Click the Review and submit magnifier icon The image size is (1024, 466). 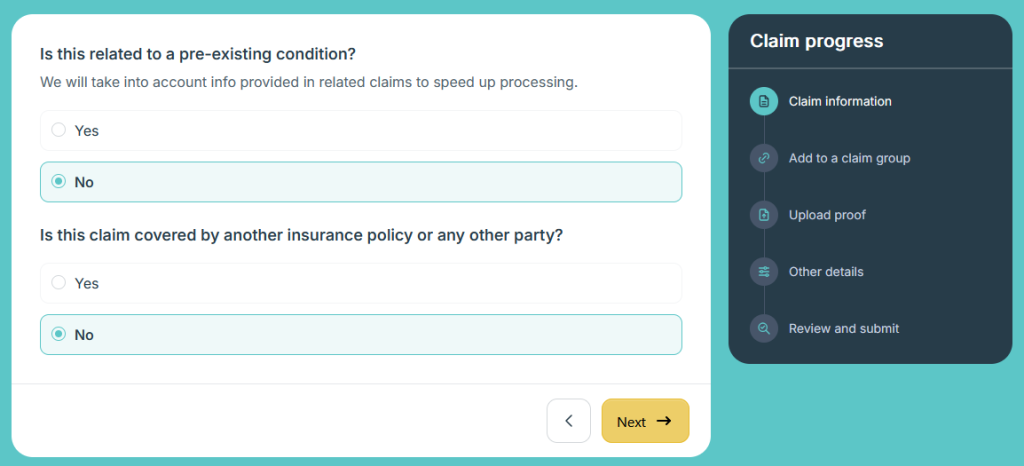click(x=764, y=328)
